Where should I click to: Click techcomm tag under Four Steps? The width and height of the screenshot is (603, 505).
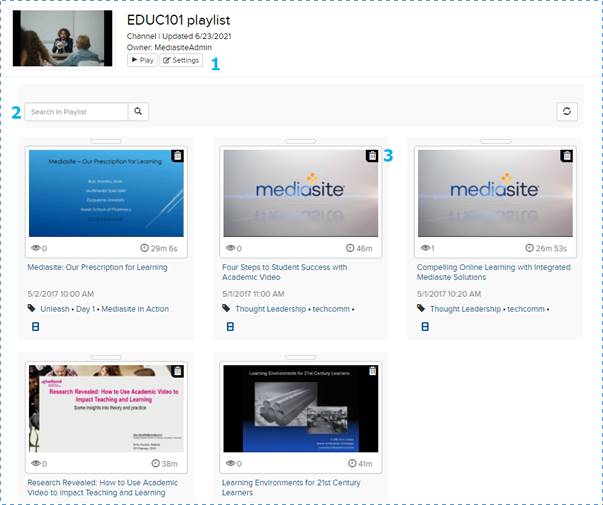[x=331, y=309]
